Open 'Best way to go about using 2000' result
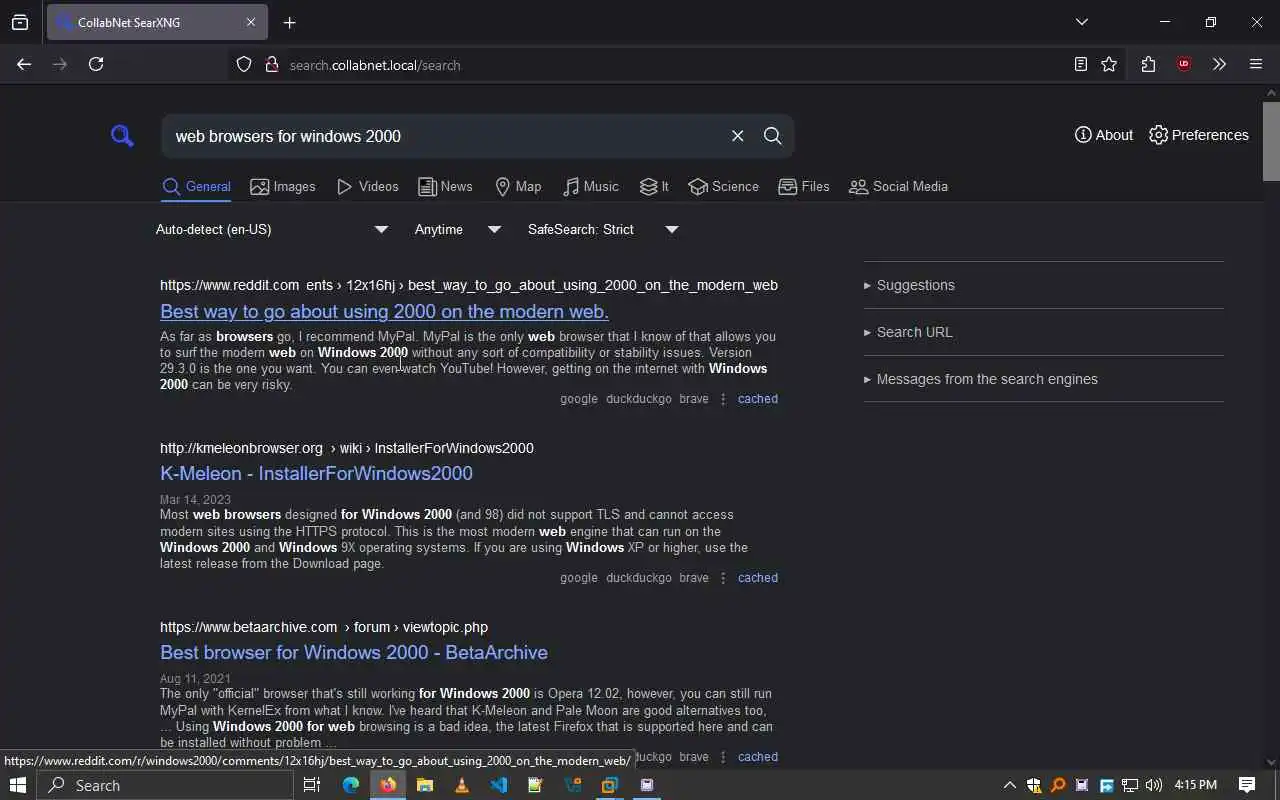The image size is (1280, 800). point(384,311)
